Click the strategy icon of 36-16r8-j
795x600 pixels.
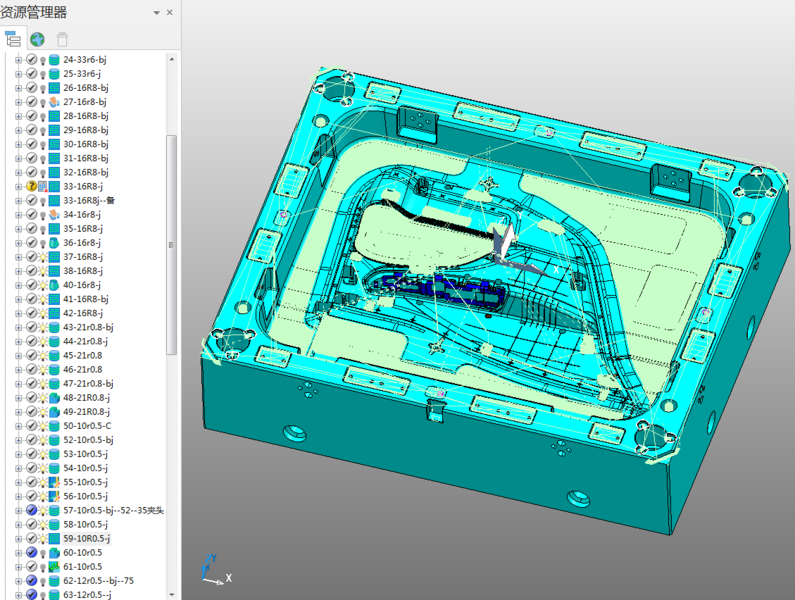pyautogui.click(x=55, y=243)
